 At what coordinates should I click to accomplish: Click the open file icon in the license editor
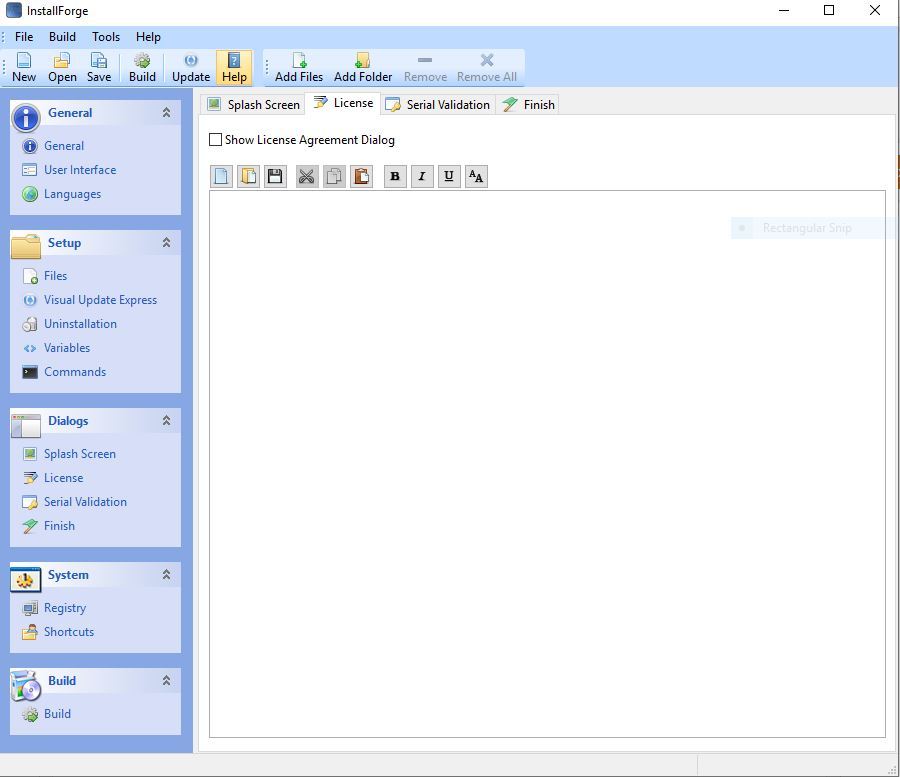tap(249, 176)
